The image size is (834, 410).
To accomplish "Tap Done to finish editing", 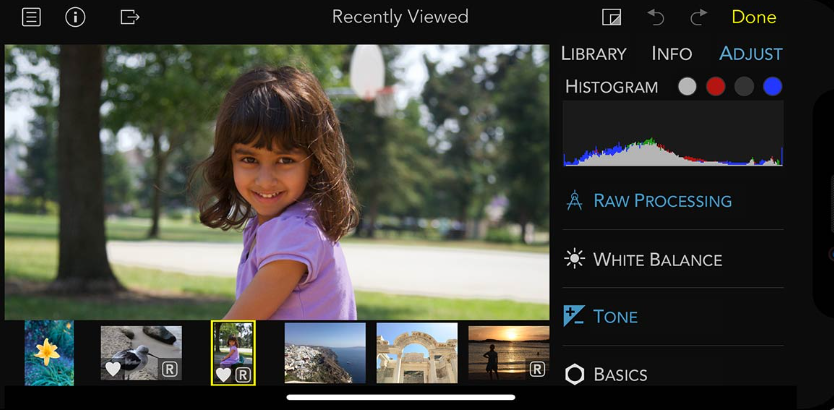I will (x=754, y=17).
